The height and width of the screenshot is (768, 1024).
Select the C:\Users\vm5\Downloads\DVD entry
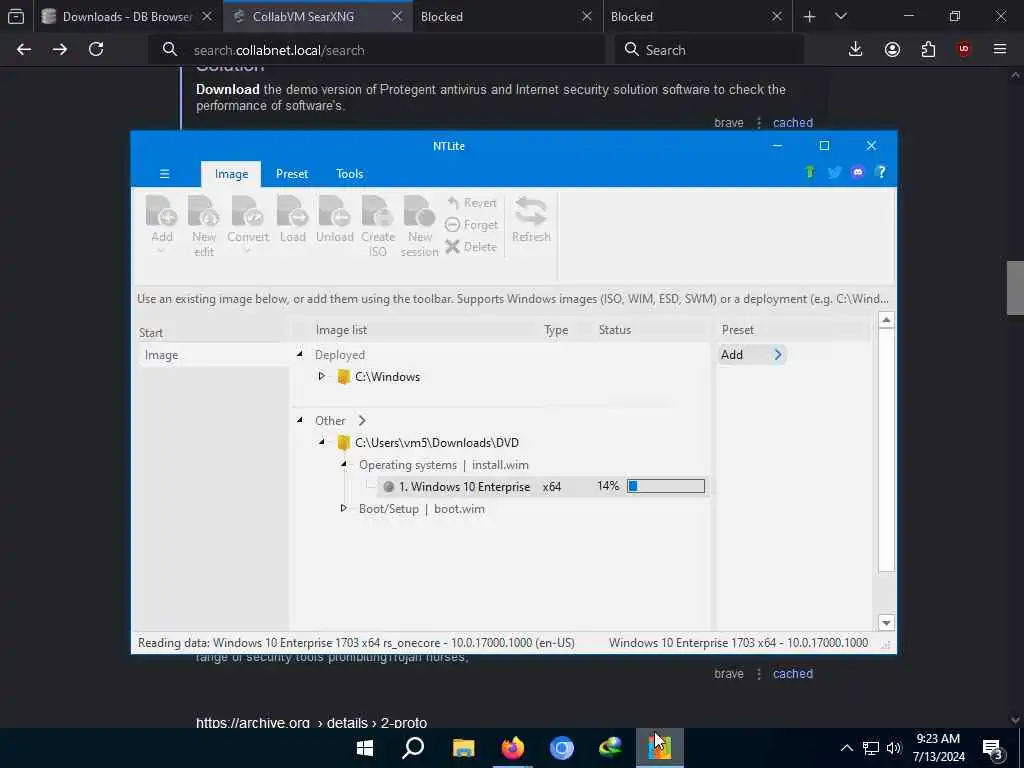coord(437,443)
